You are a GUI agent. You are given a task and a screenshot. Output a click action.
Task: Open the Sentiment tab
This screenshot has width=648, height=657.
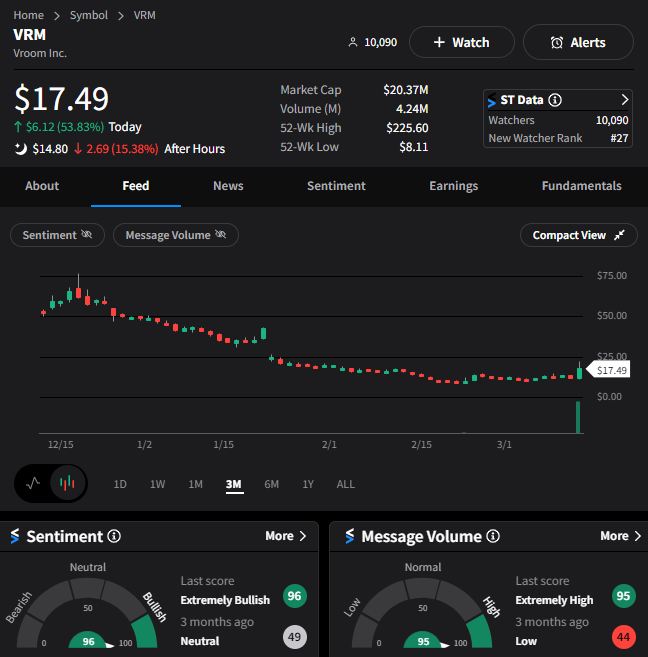coord(336,186)
